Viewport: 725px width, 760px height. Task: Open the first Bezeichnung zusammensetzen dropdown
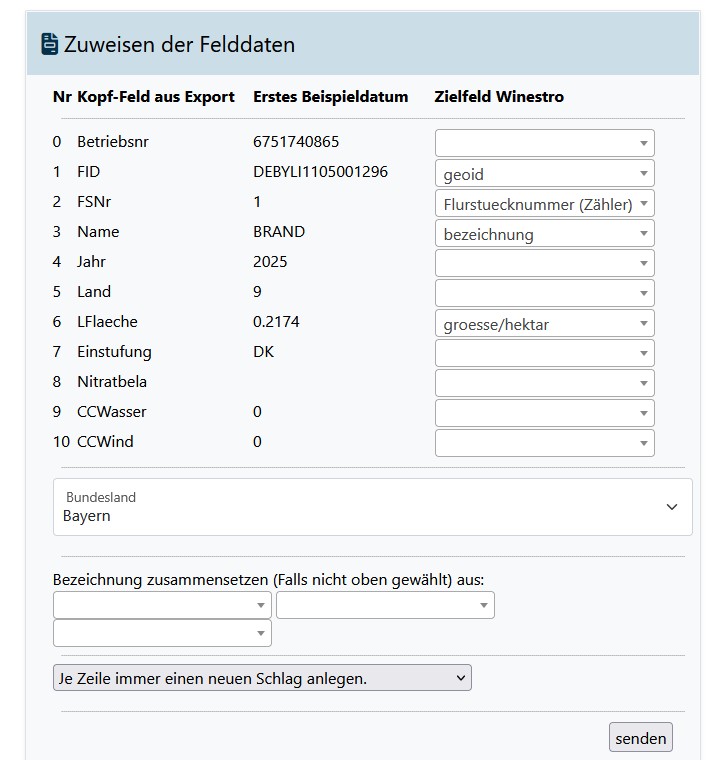(162, 605)
